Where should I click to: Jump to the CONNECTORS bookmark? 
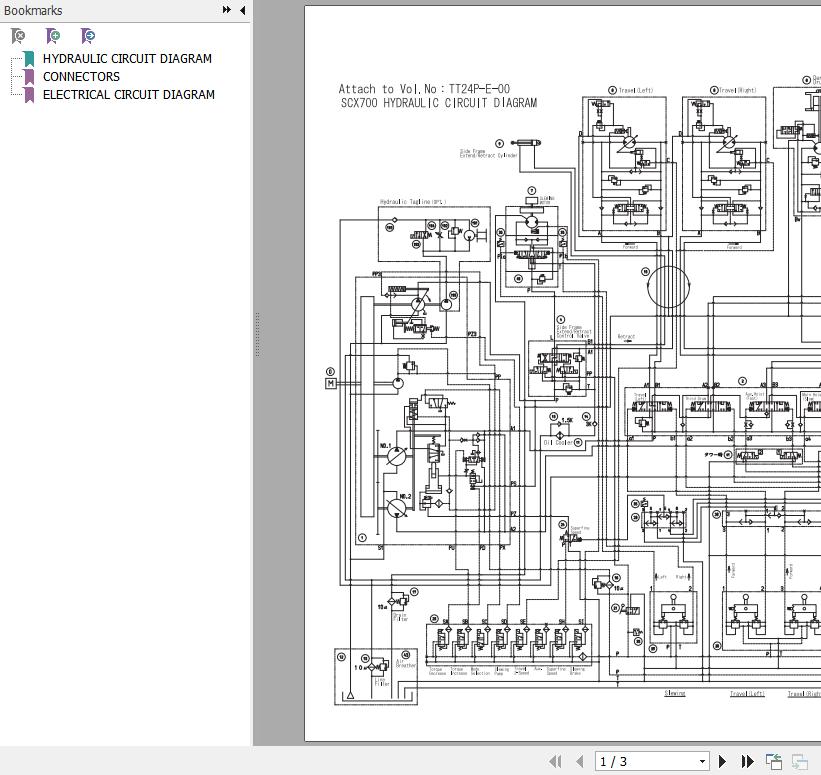point(81,76)
